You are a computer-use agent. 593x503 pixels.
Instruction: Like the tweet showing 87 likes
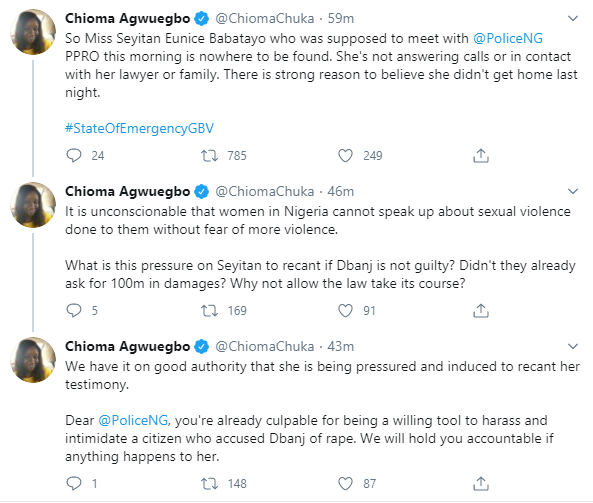[x=345, y=483]
